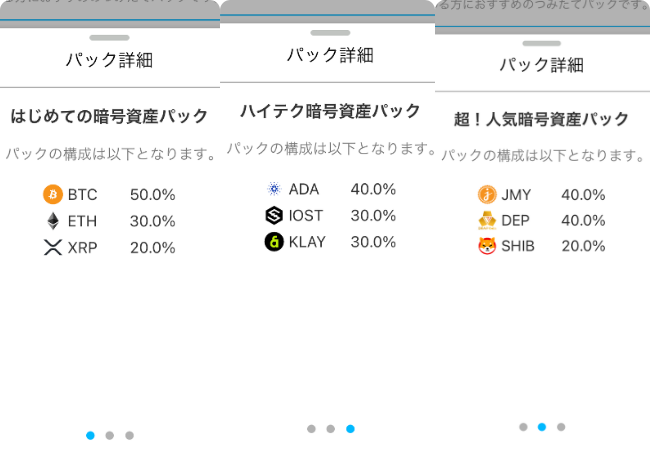Select the ETH Ethereum diamond icon
The height and width of the screenshot is (450, 650).
coord(53,221)
